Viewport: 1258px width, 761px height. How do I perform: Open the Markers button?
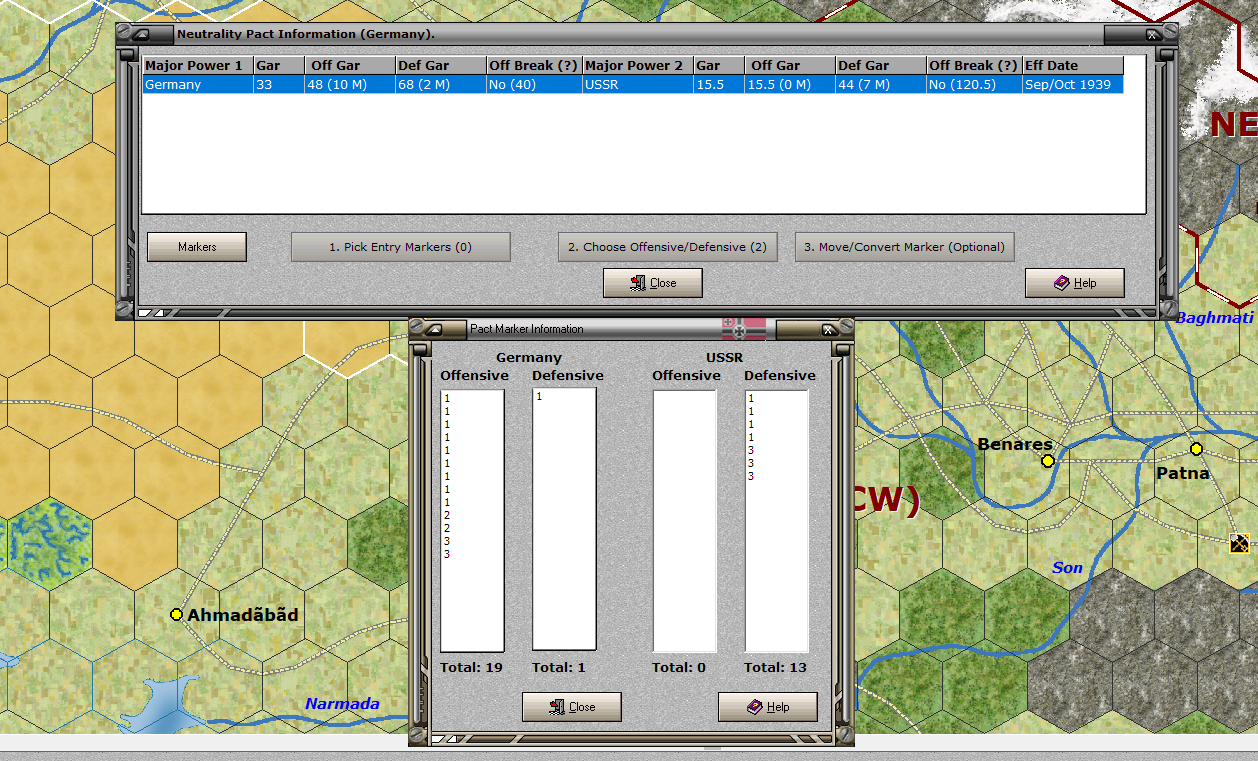click(x=197, y=247)
